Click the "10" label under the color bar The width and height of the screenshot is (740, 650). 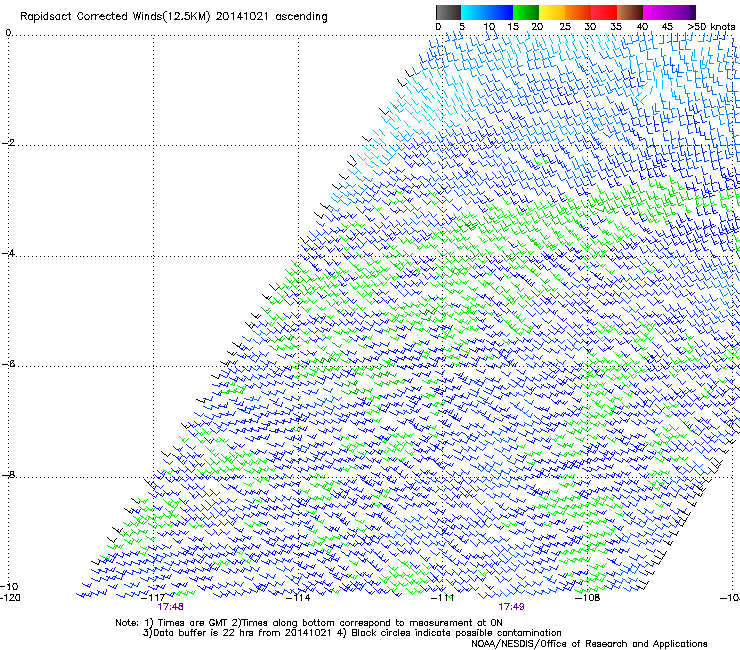(489, 27)
